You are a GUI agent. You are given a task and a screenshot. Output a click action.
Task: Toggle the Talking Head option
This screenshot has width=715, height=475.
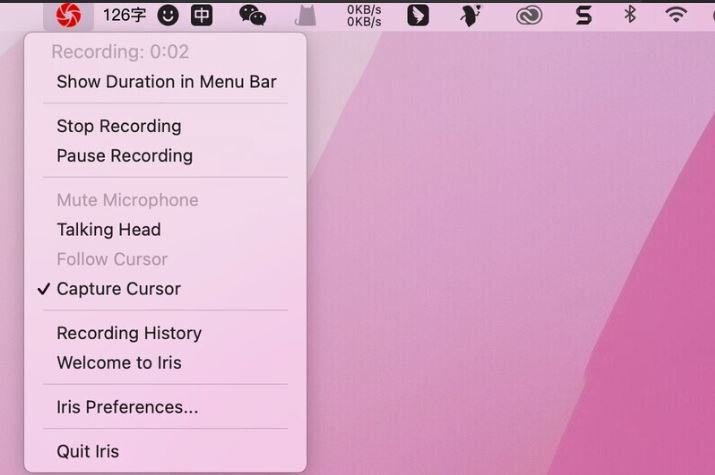[x=166, y=229]
